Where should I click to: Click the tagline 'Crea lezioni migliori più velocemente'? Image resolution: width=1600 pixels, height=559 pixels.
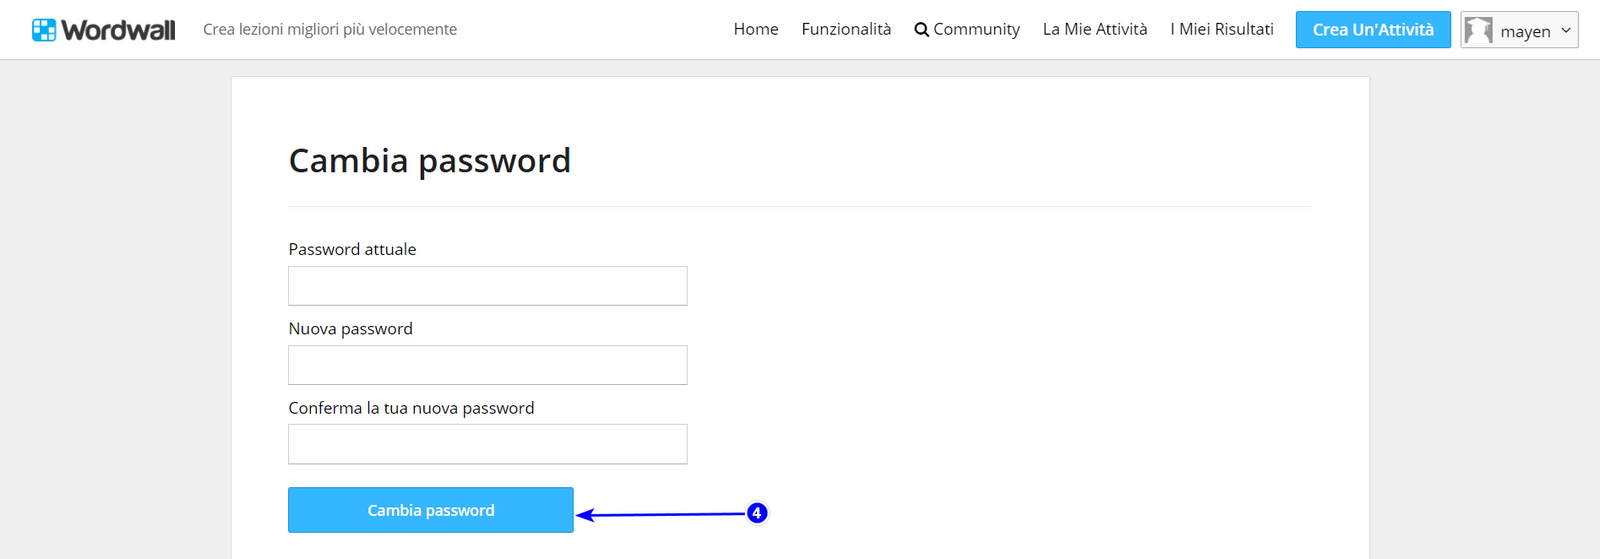tap(330, 30)
